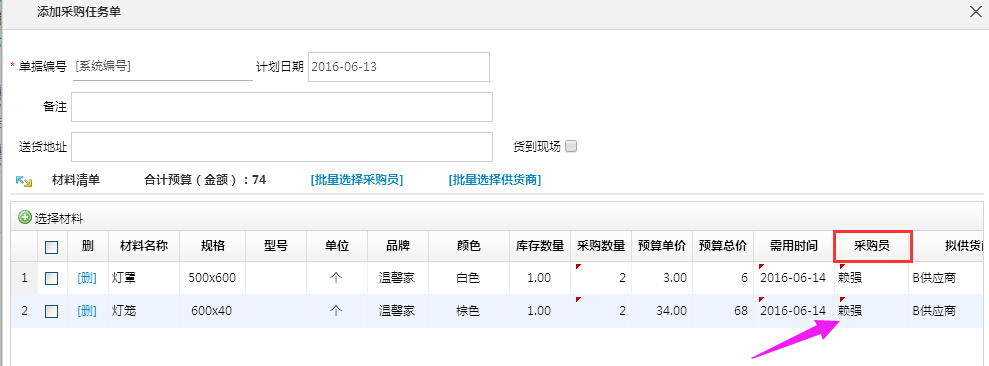The width and height of the screenshot is (989, 366).
Task: Click the 规格 column header
Action: tap(212, 246)
